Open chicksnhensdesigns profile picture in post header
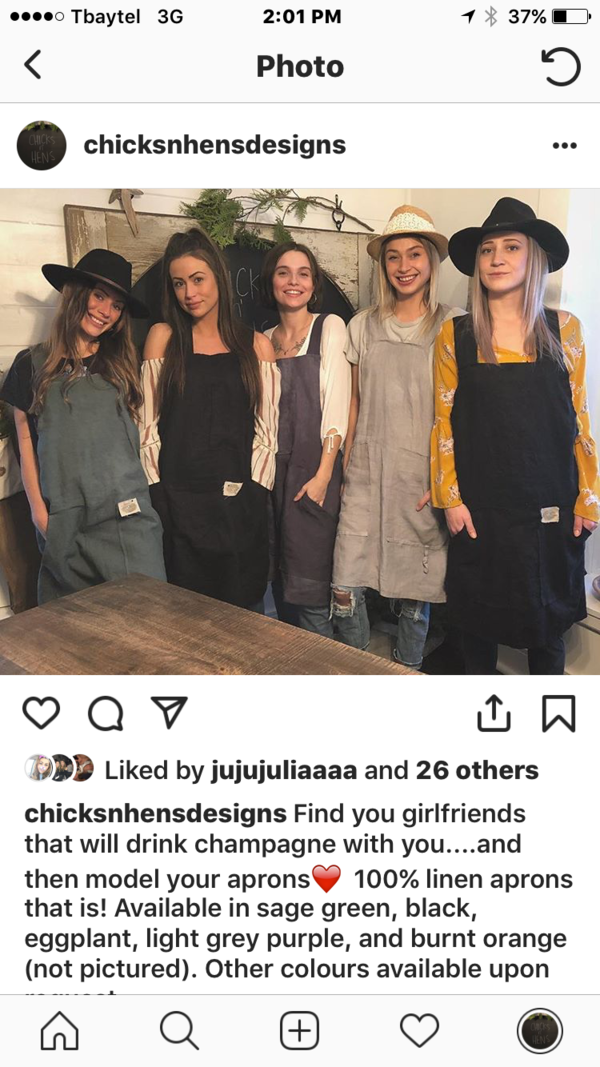The image size is (600, 1067). coord(41,146)
